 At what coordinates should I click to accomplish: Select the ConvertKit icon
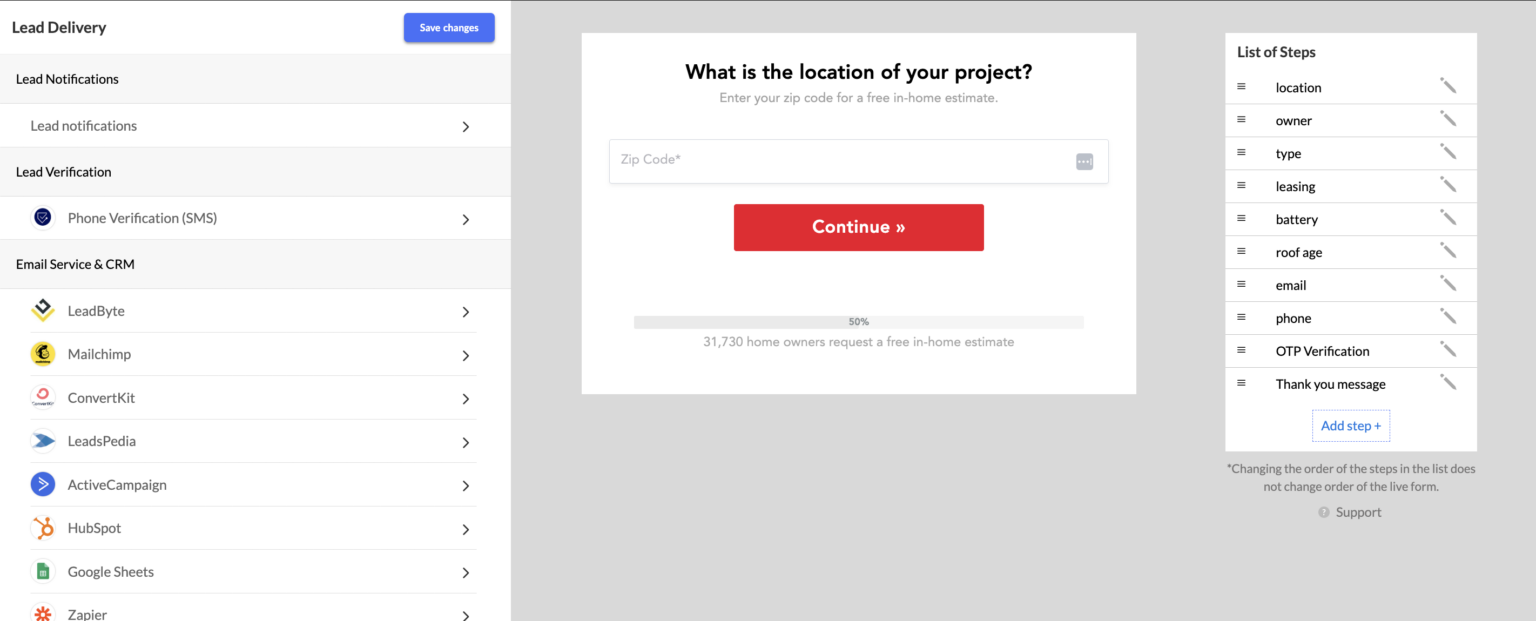[x=43, y=397]
